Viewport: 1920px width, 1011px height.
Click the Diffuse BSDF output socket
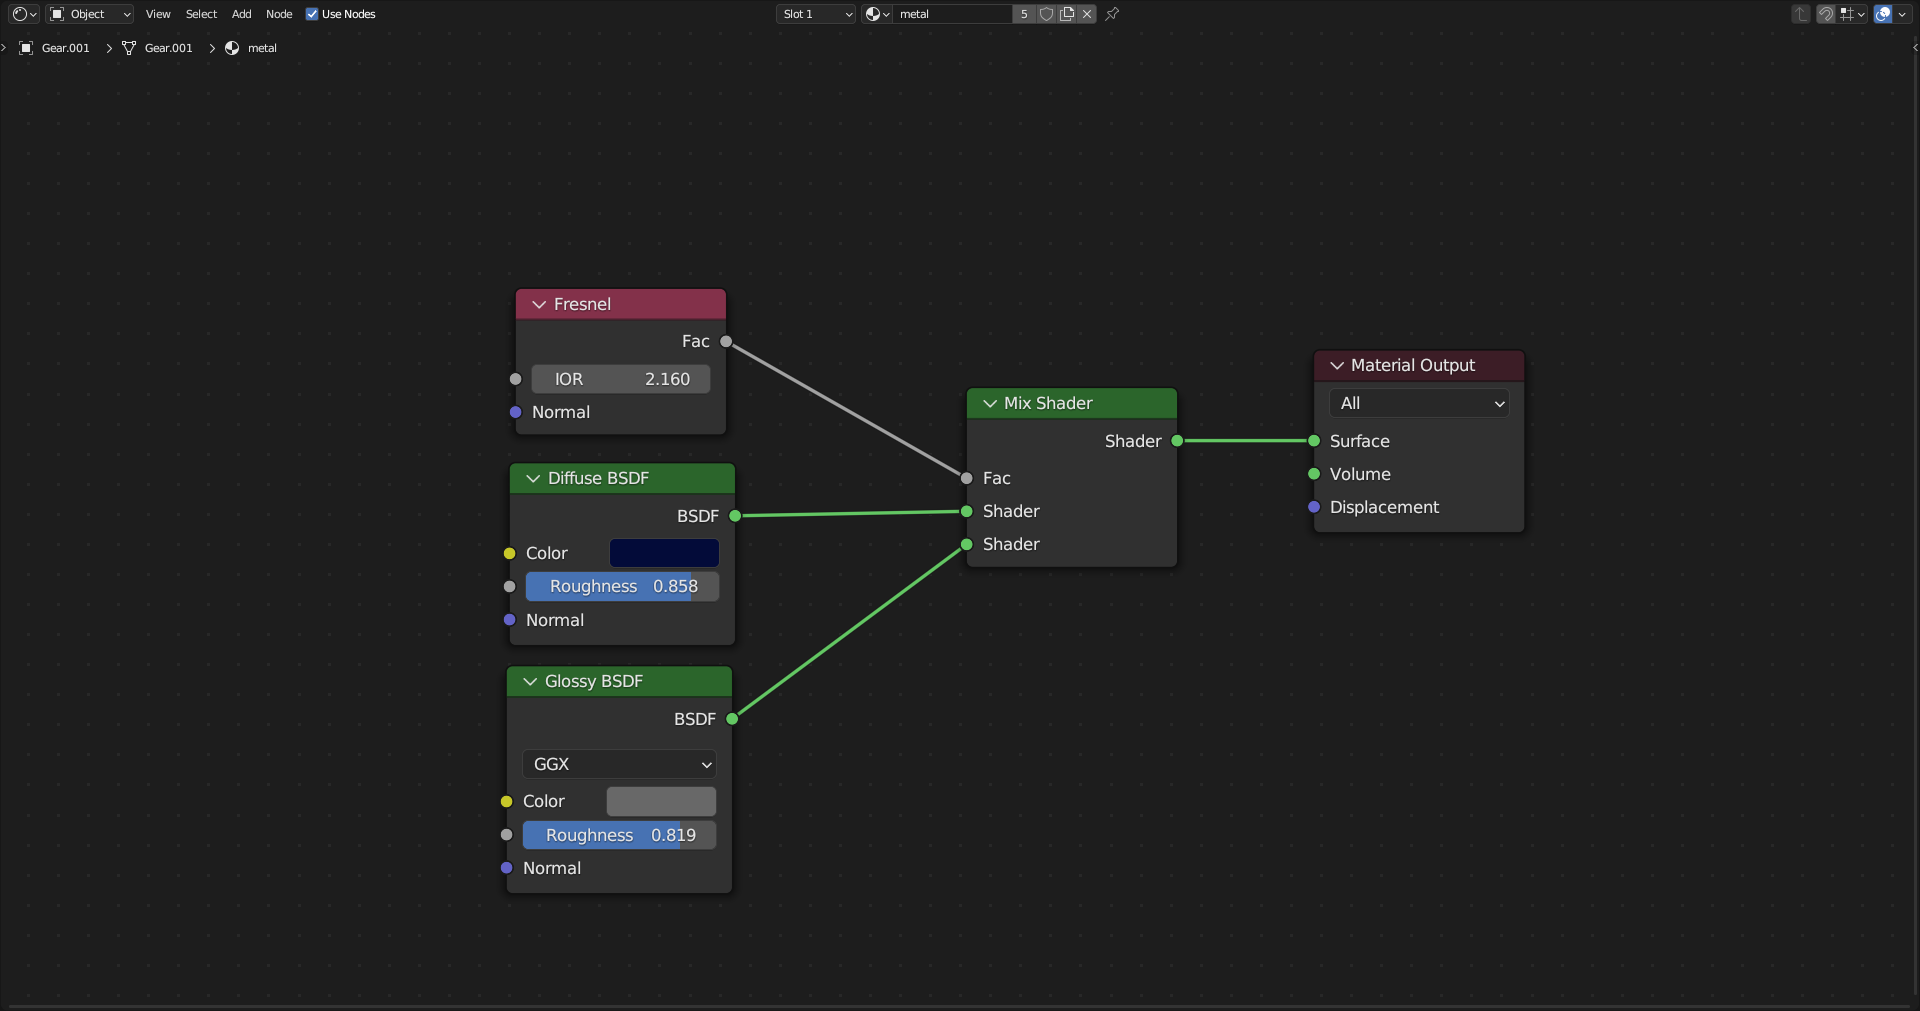(x=735, y=516)
